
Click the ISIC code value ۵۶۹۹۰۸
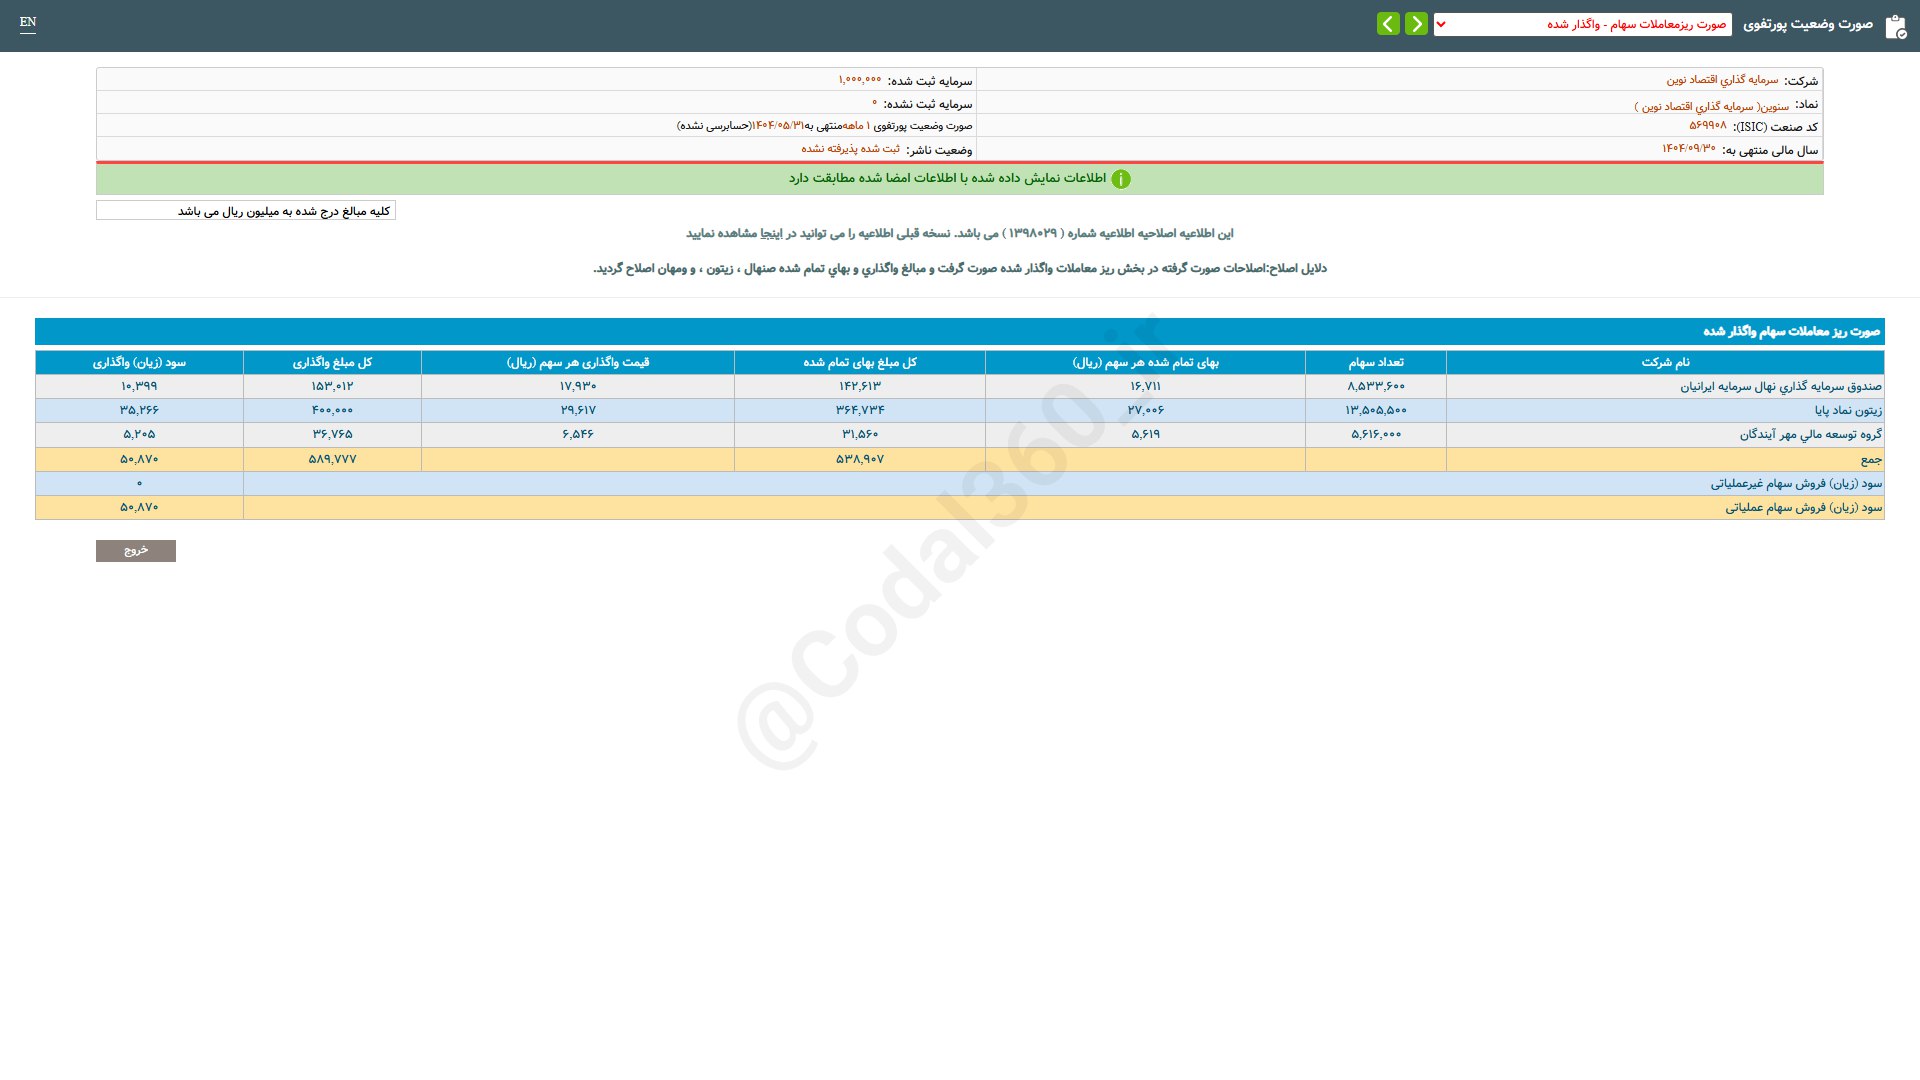click(1707, 126)
